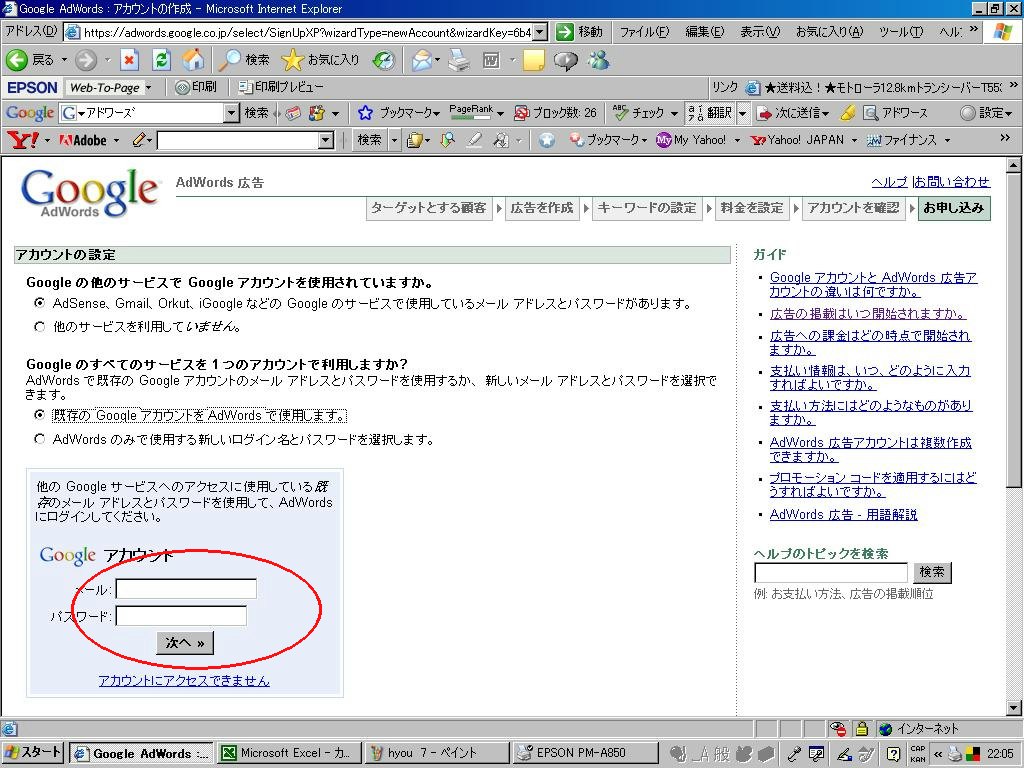
Task: Select radio 既存の Google アカウントを AdWords で使用
Action: 40,415
